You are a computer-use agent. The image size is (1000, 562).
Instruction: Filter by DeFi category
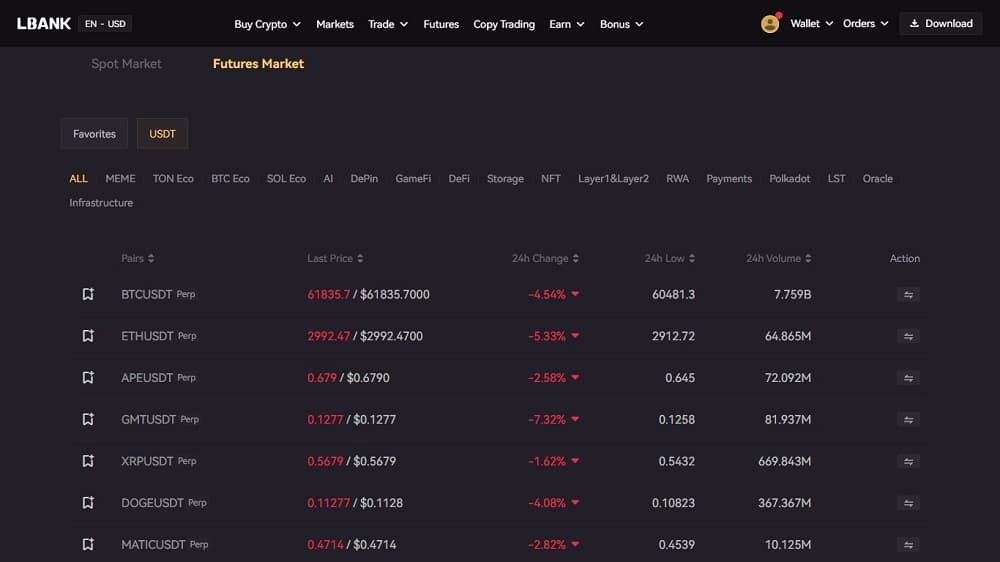pos(459,179)
